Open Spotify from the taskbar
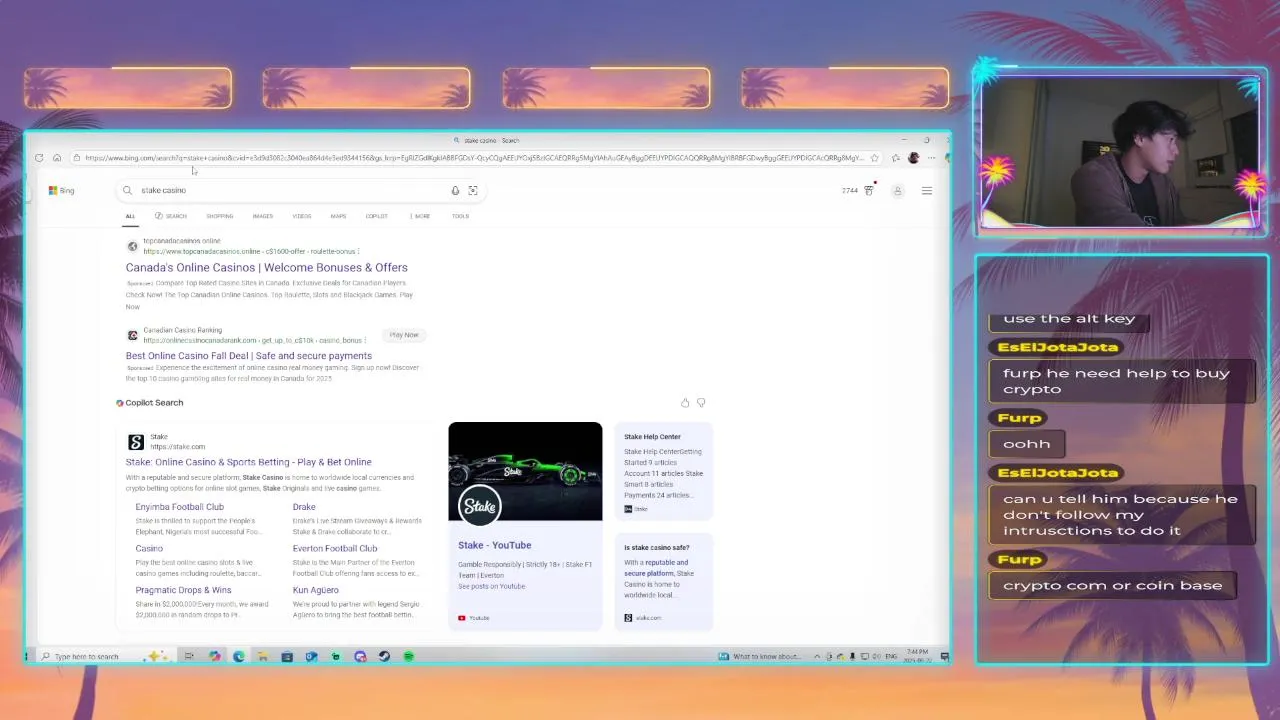The height and width of the screenshot is (720, 1280). pyautogui.click(x=409, y=656)
